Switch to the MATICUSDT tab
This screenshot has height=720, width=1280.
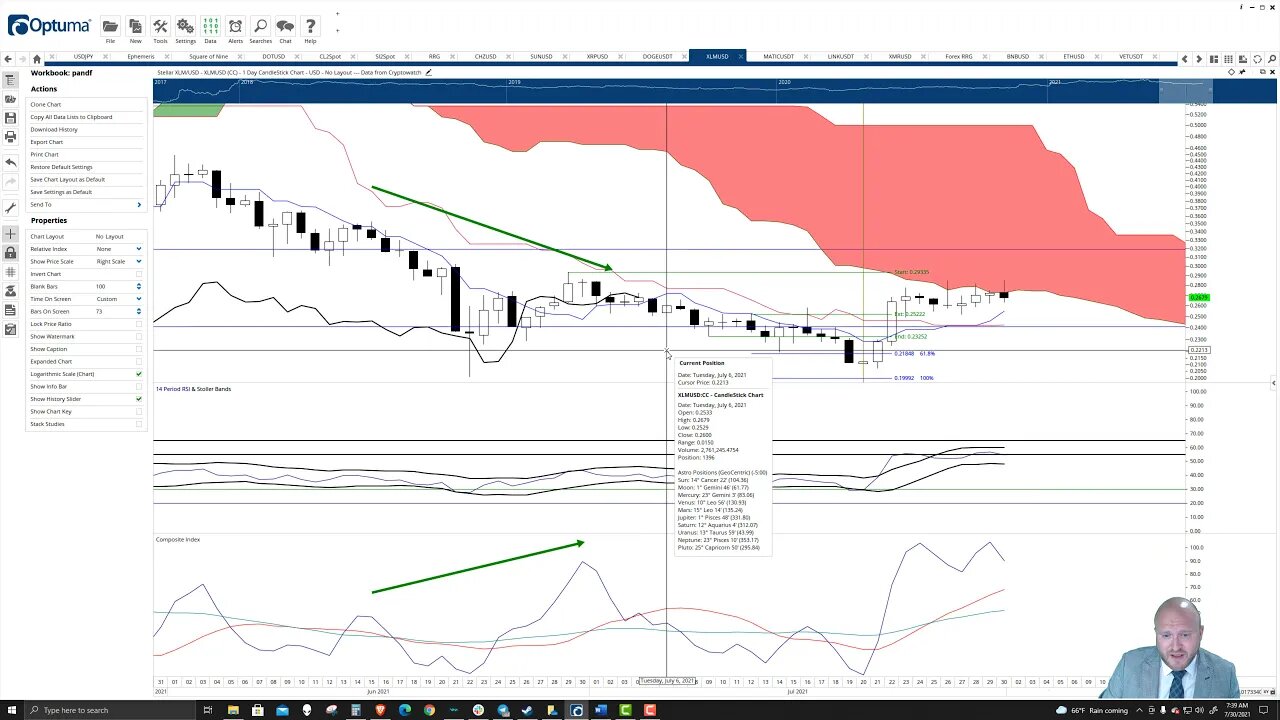click(x=778, y=57)
